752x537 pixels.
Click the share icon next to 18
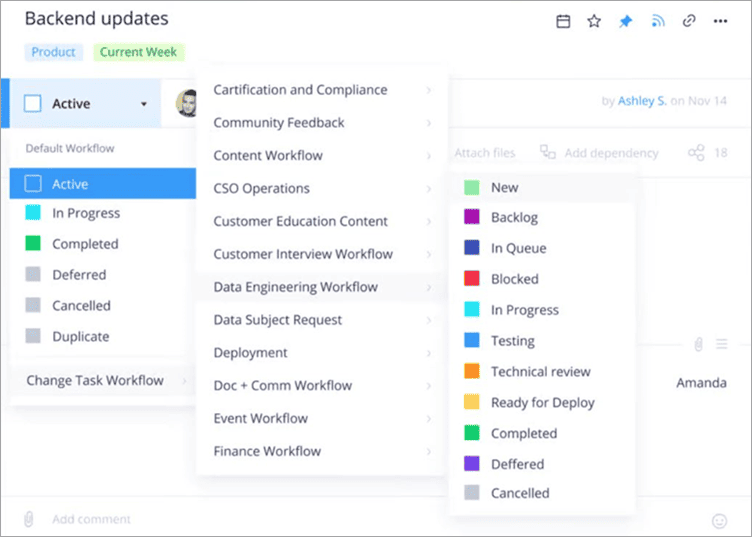click(x=696, y=153)
